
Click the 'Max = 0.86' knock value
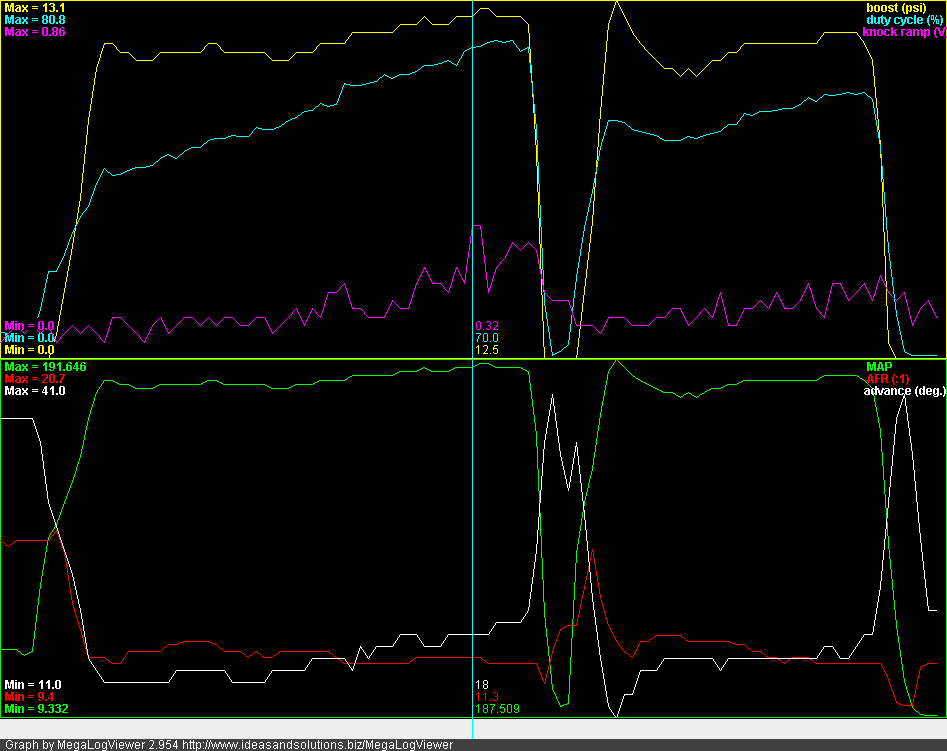[34, 32]
